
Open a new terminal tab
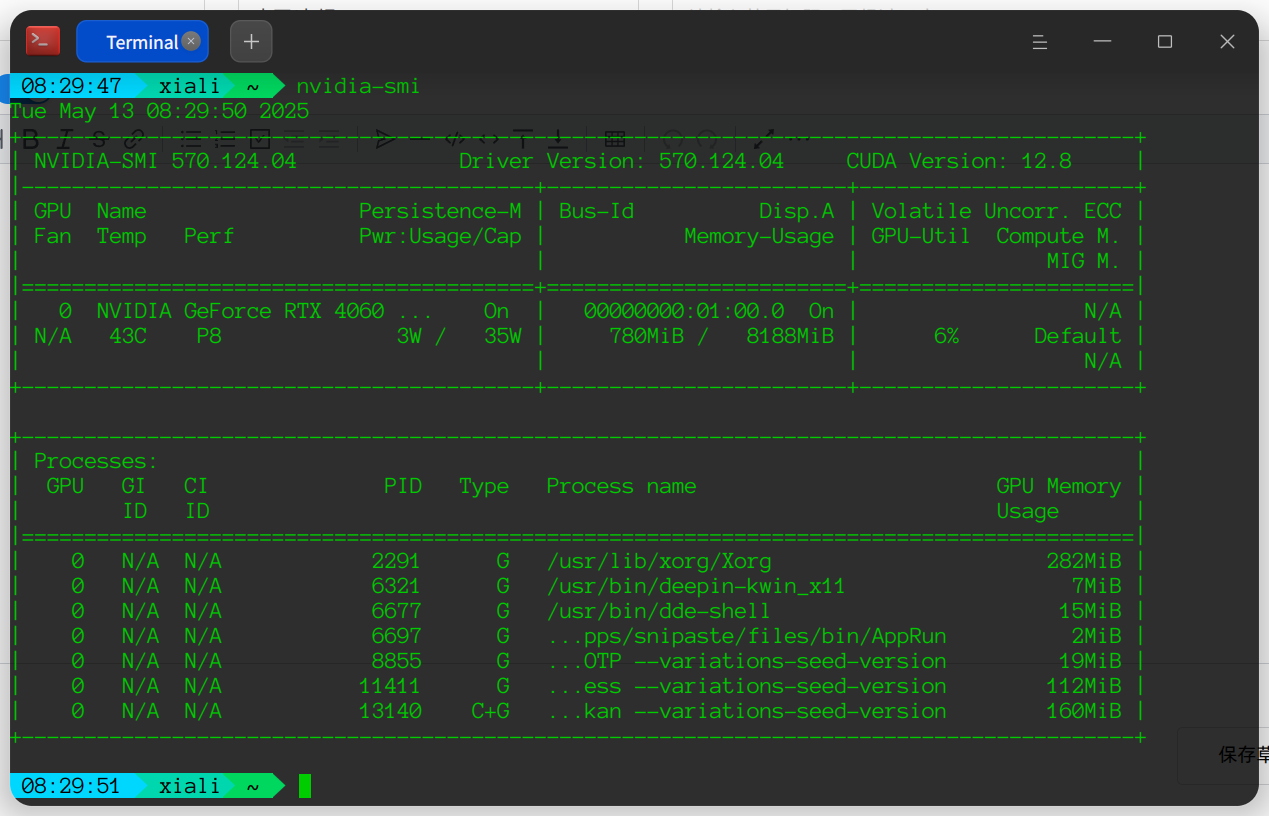pos(251,41)
